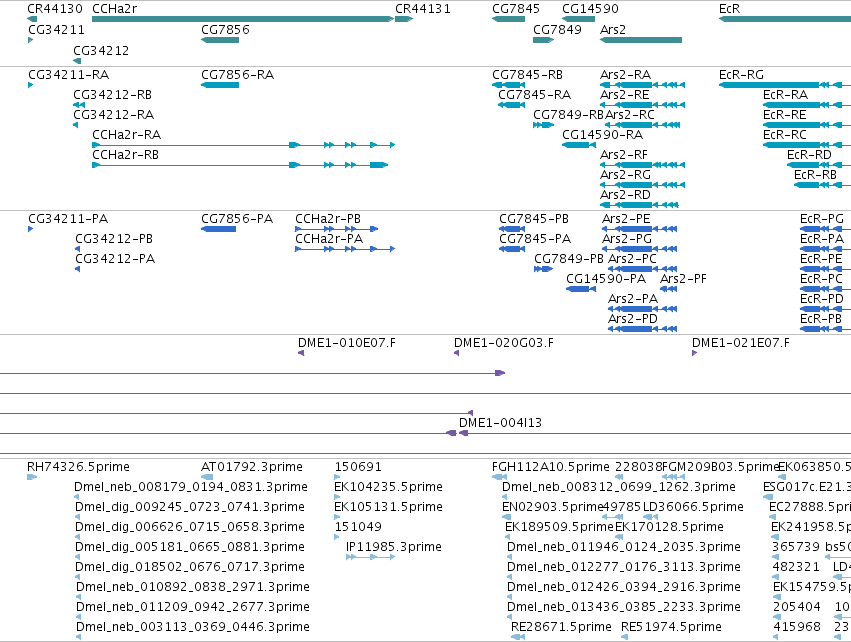Click the CG7845 gene glyph
The width and height of the screenshot is (851, 642).
click(x=509, y=19)
